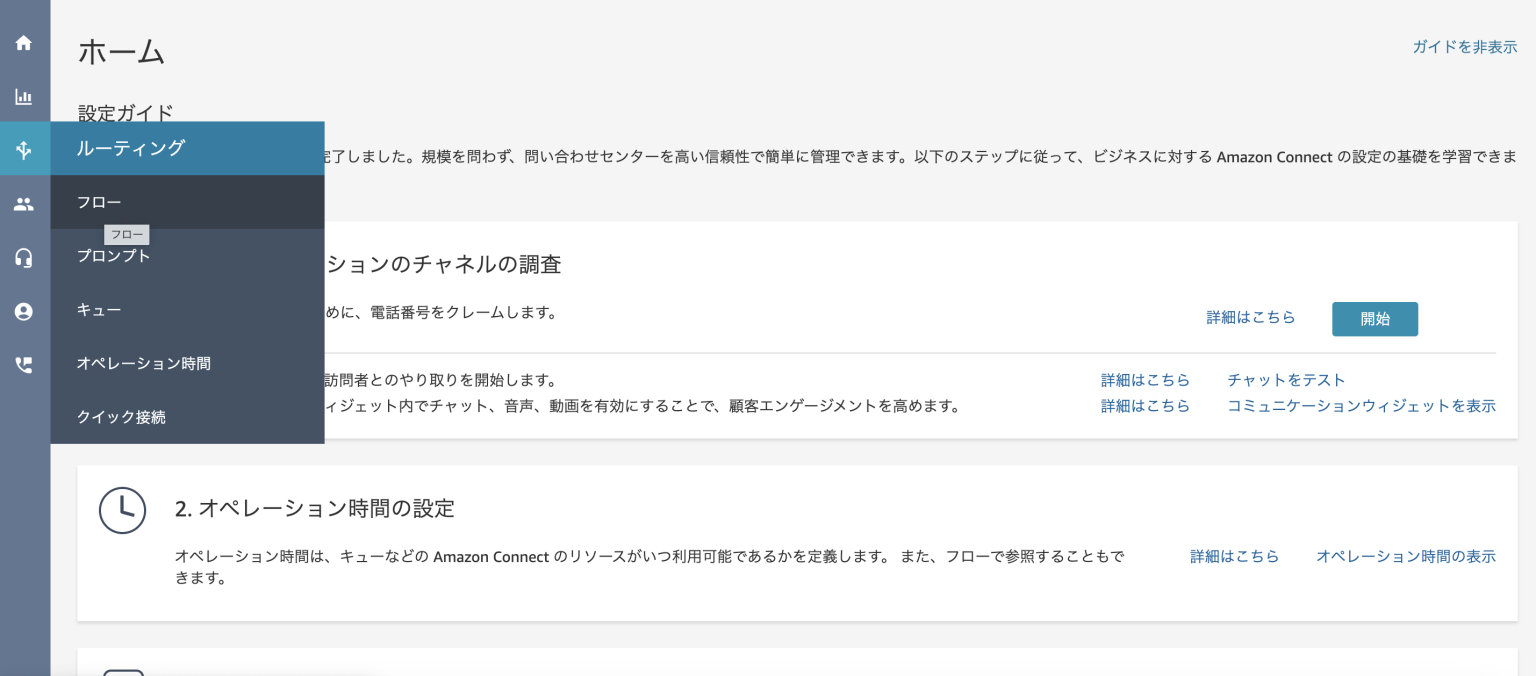
Task: Open オペレーション時間 in the routing menu
Action: pos(144,363)
